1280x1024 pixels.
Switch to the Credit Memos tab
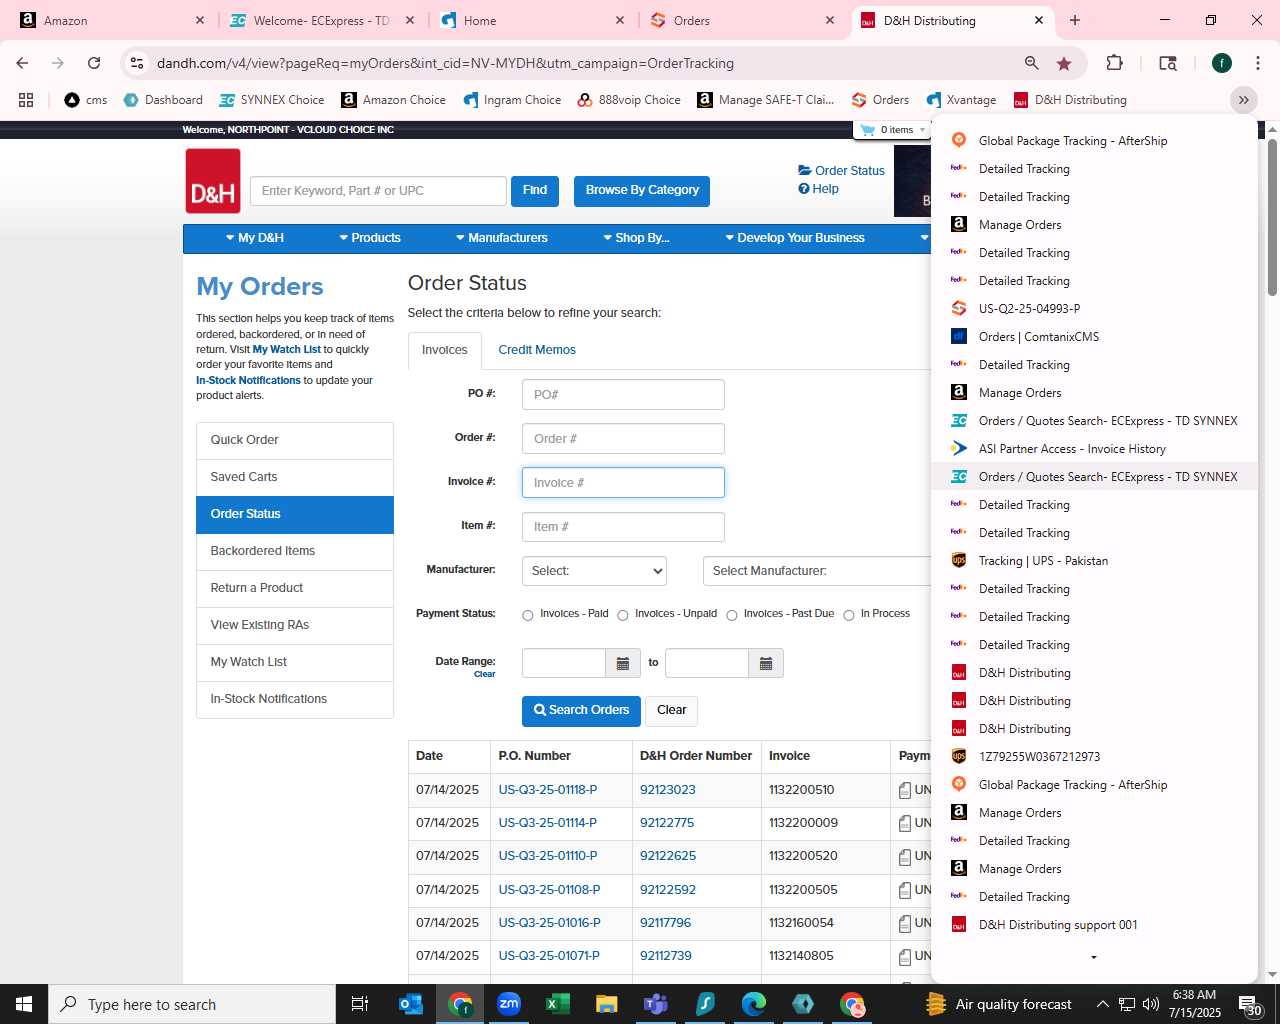coord(537,350)
